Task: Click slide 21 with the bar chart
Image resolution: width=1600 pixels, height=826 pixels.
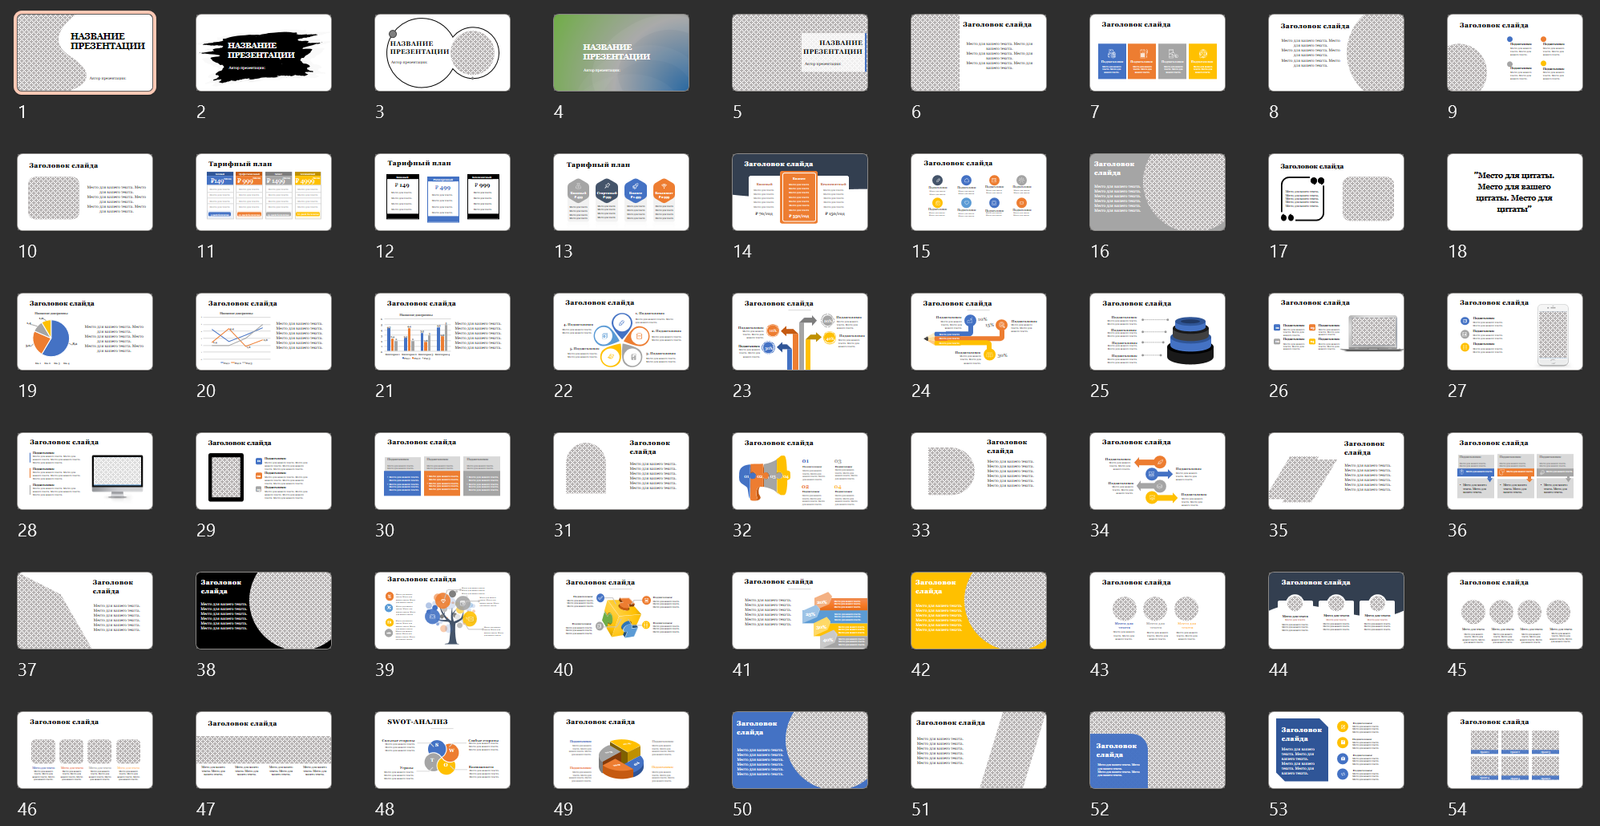Action: point(442,332)
